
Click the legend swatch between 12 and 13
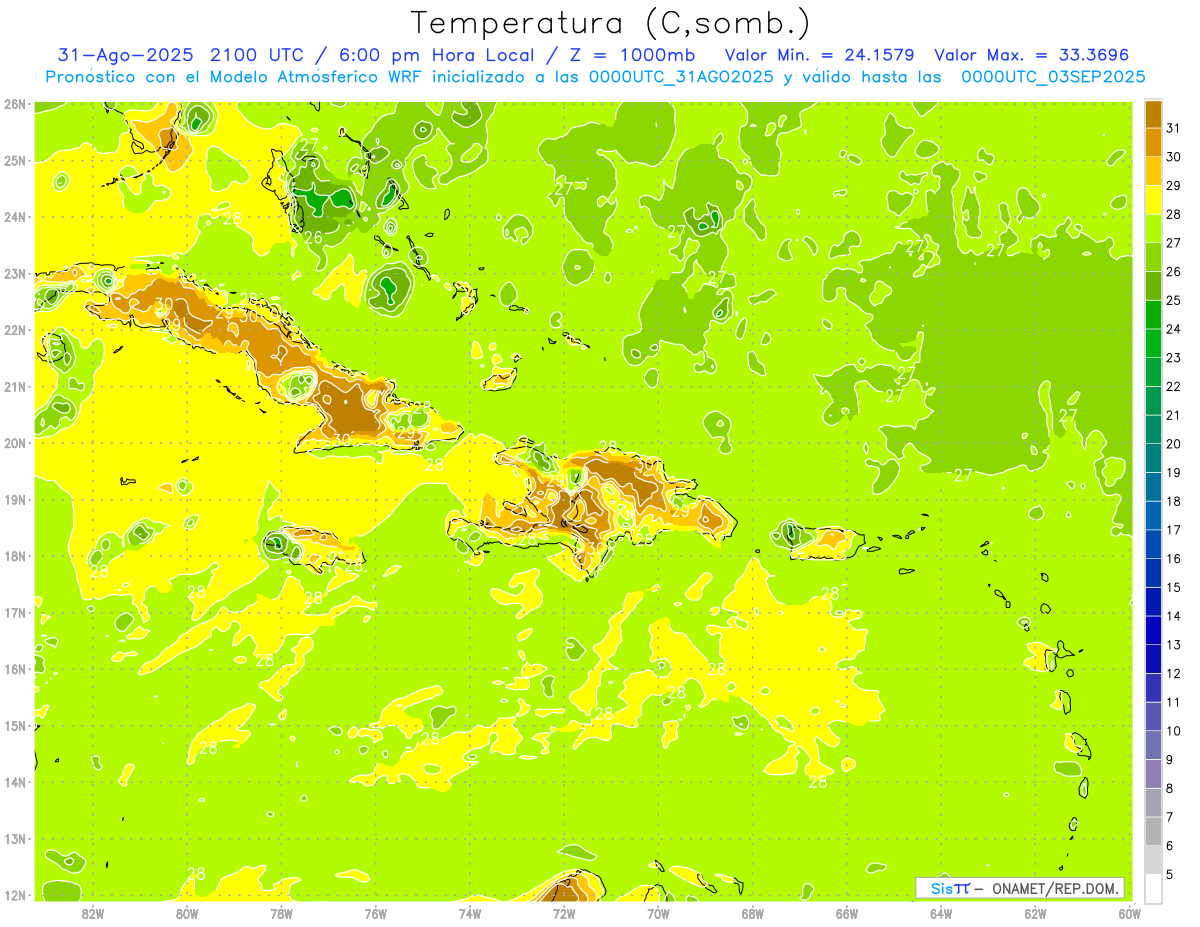(x=1153, y=659)
